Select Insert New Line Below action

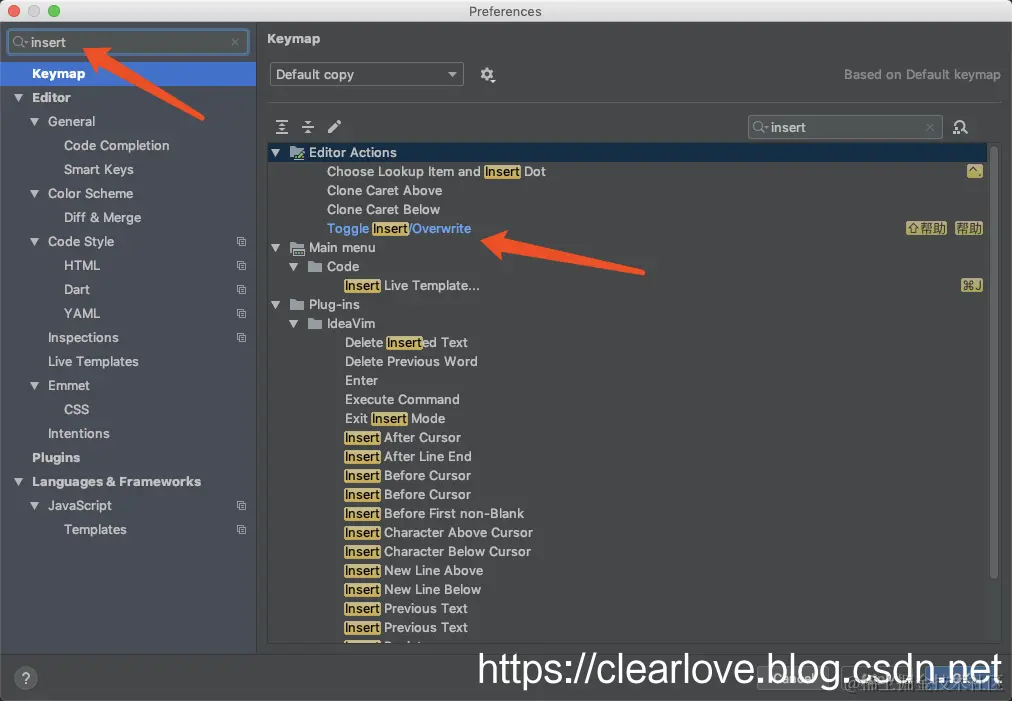(412, 590)
